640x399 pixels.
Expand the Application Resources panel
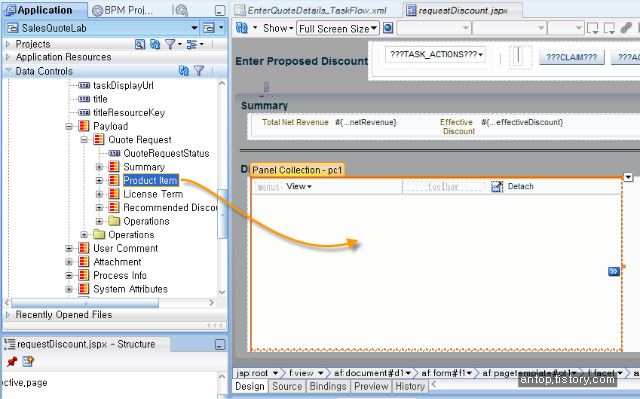[8, 57]
